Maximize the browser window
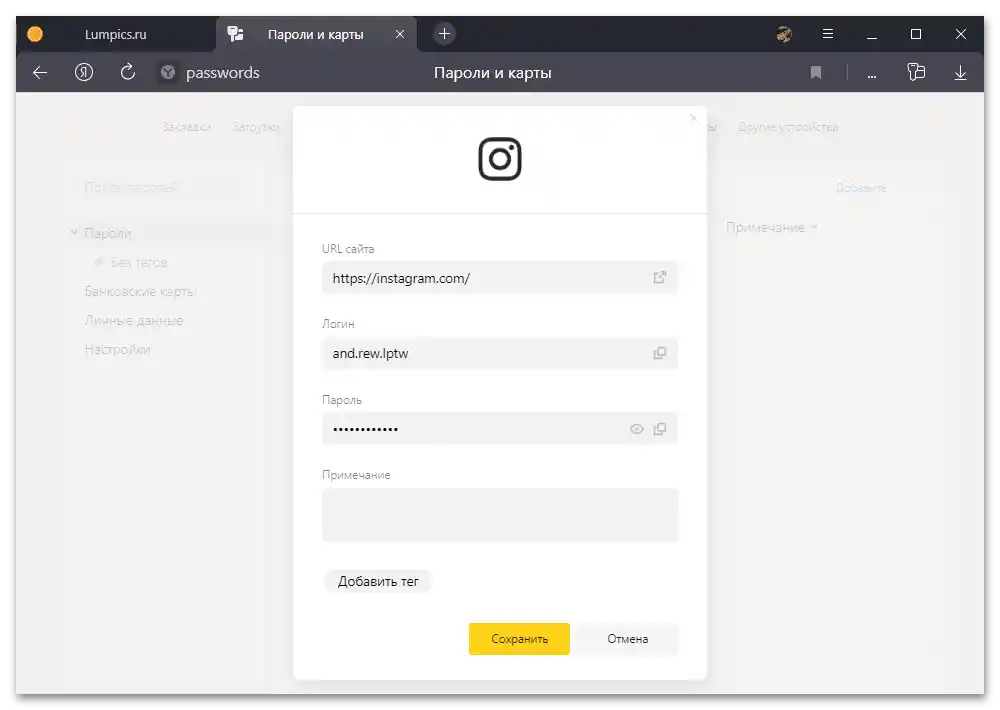This screenshot has width=1000, height=710. [x=916, y=34]
